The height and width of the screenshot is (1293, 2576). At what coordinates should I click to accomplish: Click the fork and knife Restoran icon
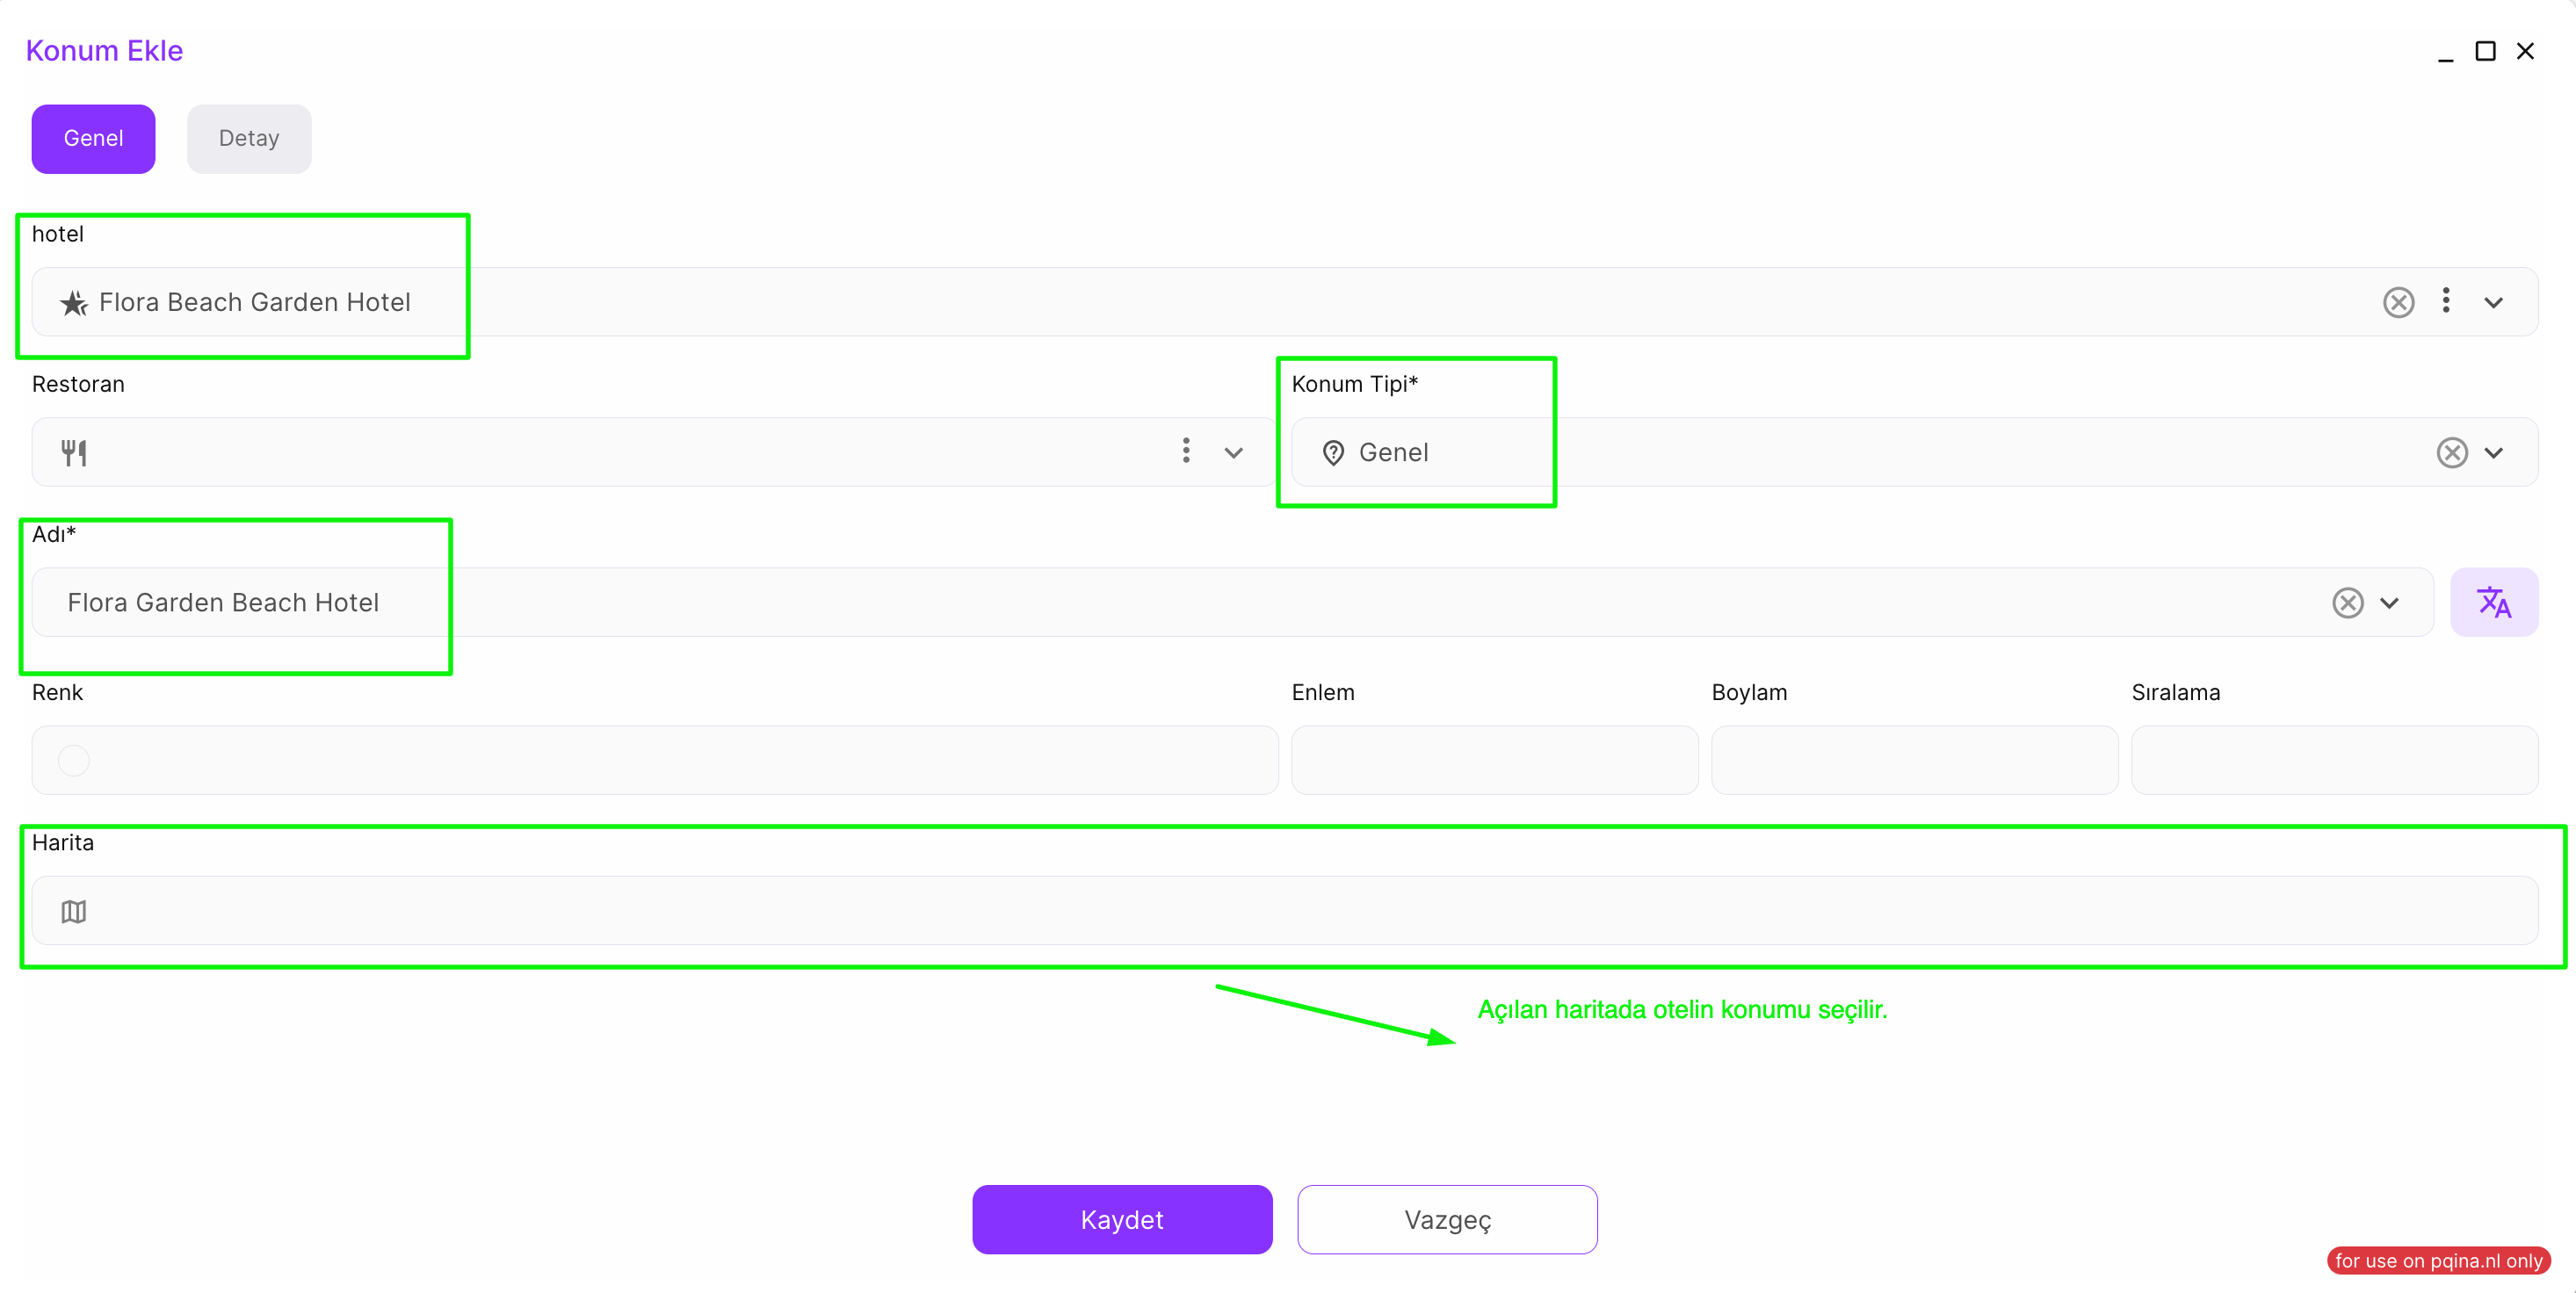(74, 453)
